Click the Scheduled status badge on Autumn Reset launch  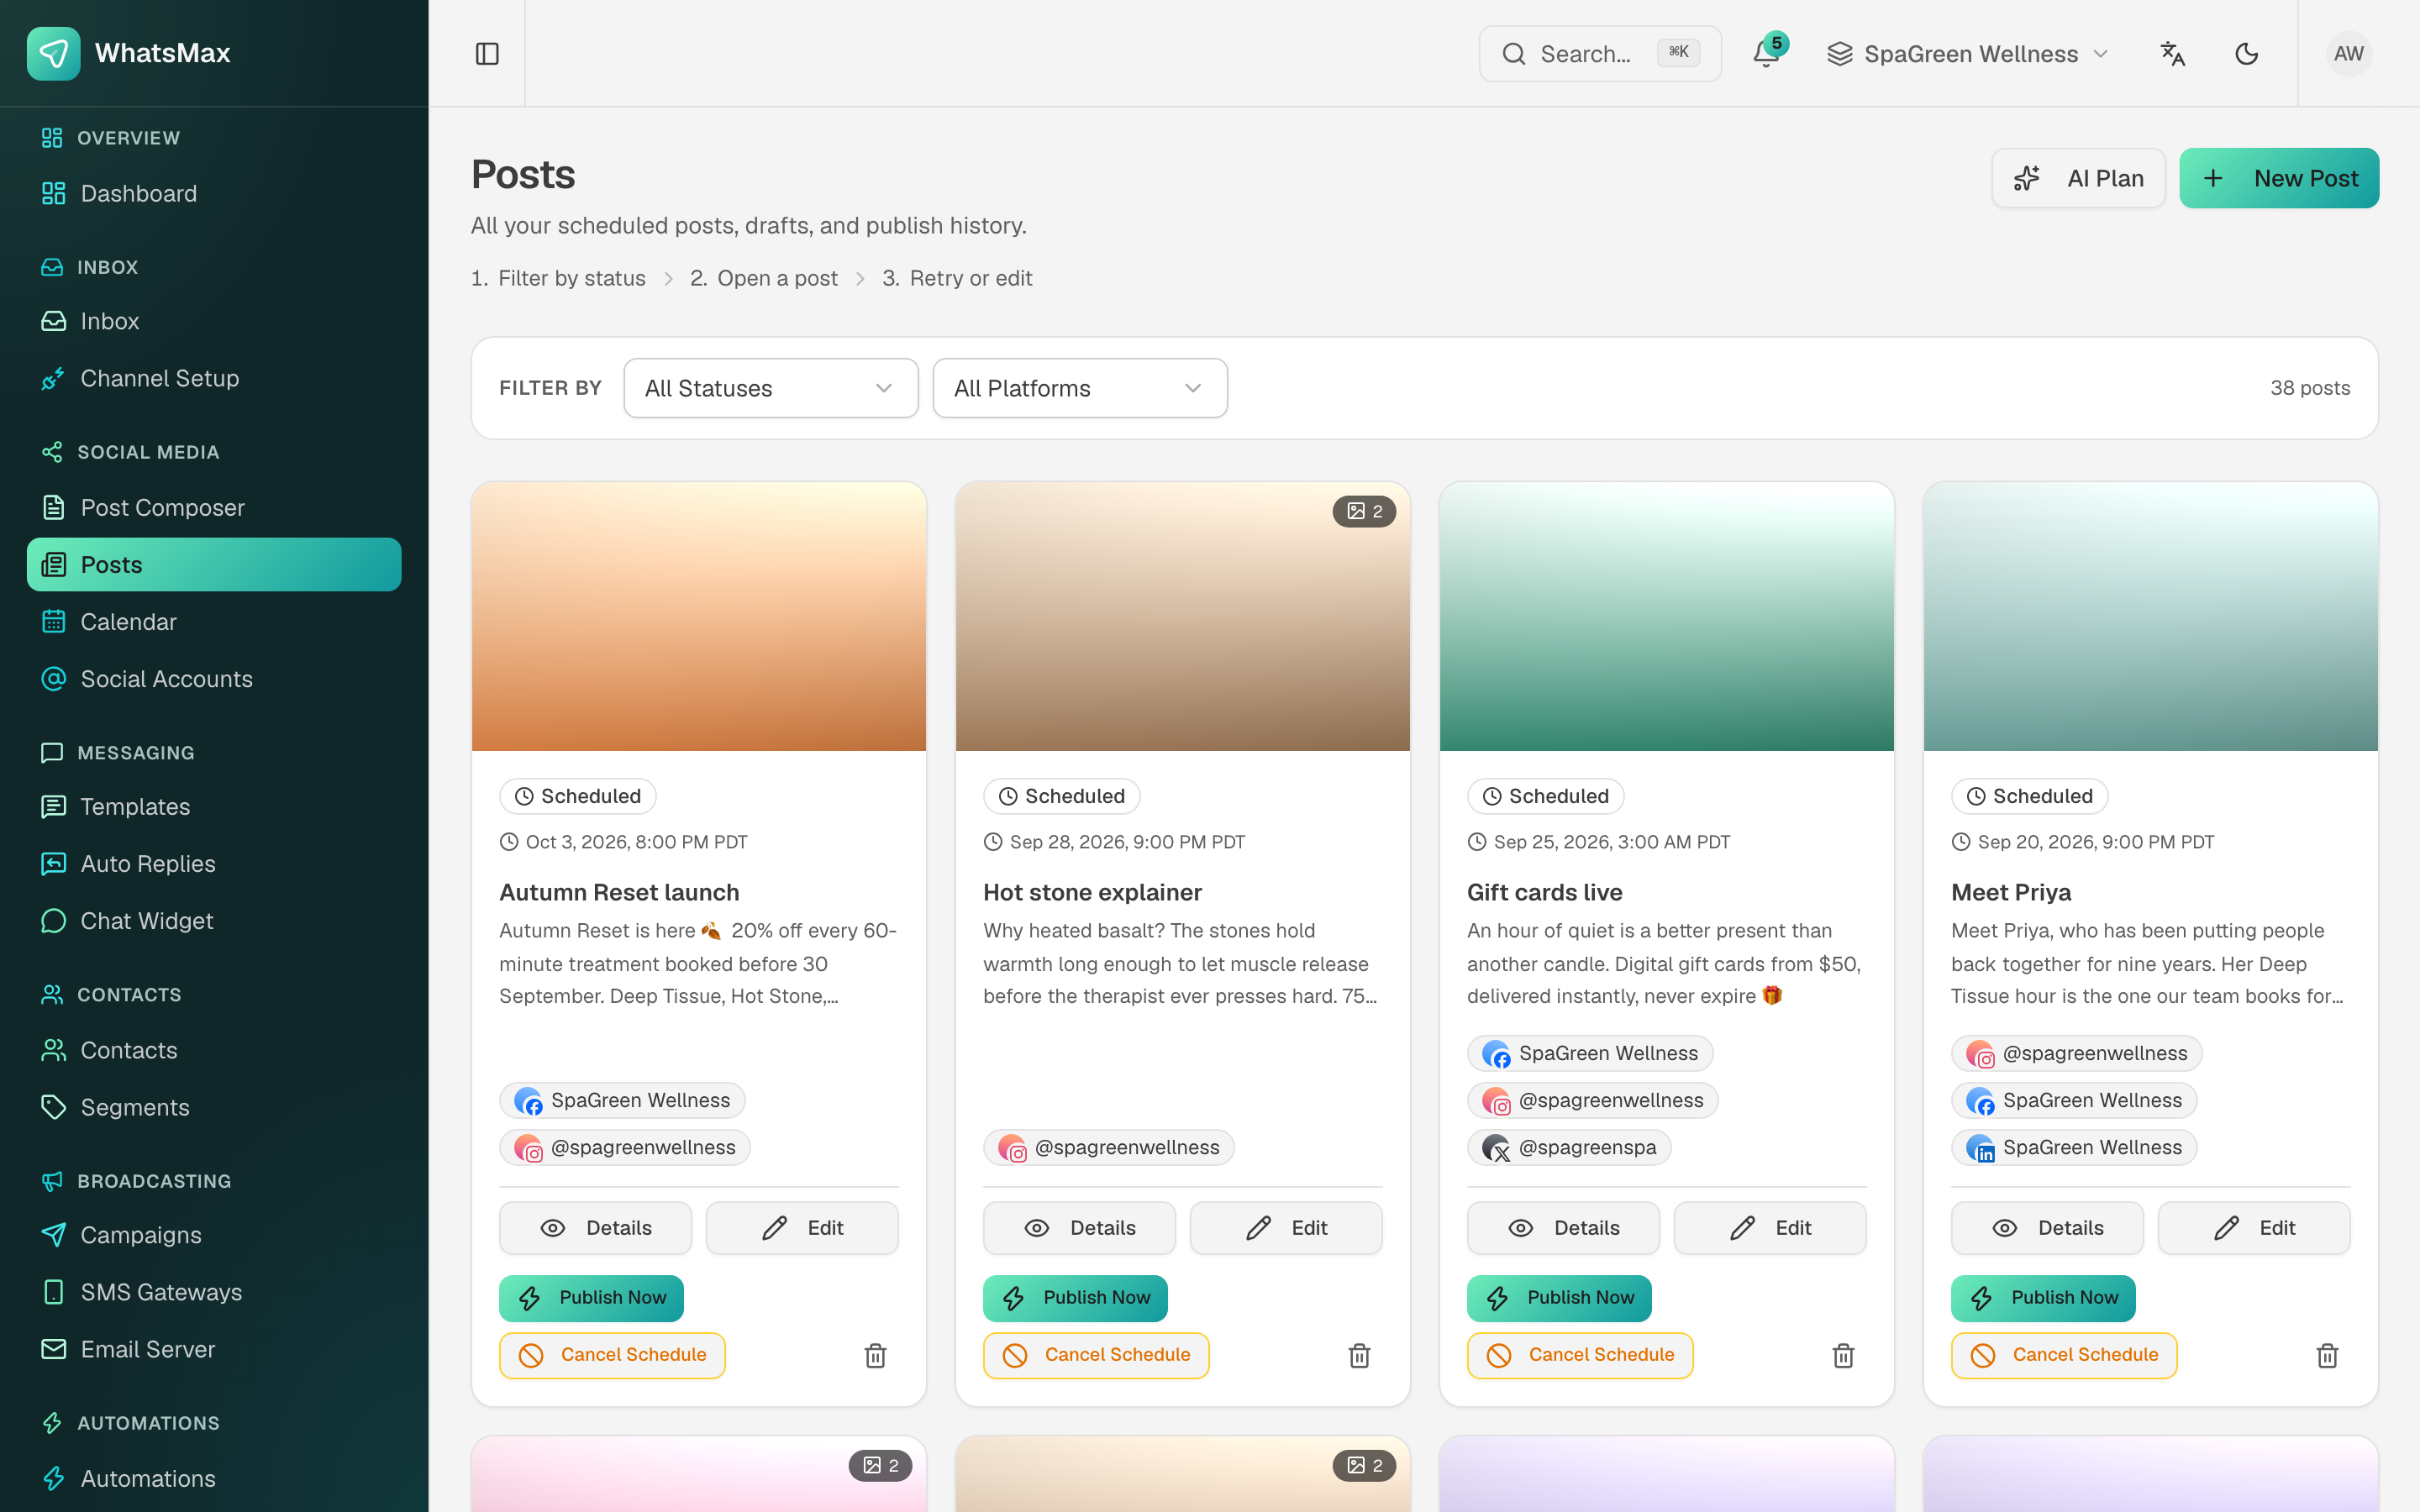[578, 796]
